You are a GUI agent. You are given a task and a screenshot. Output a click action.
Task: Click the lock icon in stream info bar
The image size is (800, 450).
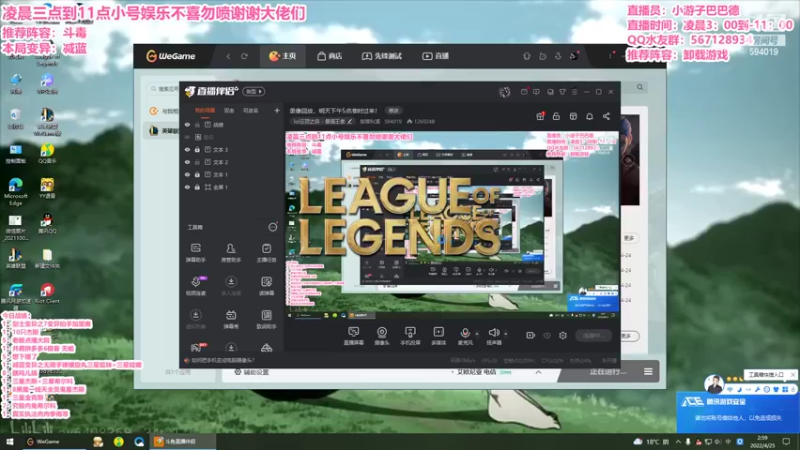pos(556,116)
